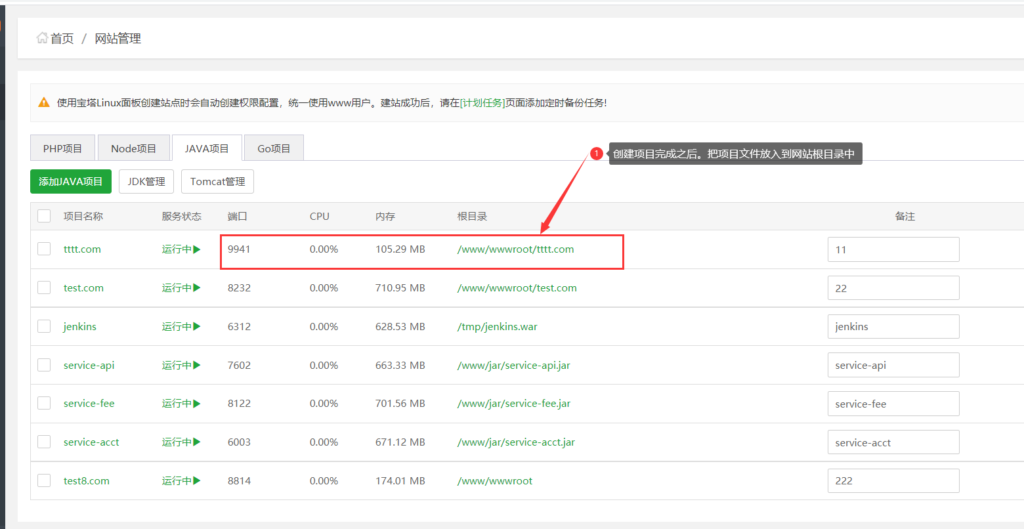Viewport: 1024px width, 529px height.
Task: Toggle running status of service-fee
Action: (181, 404)
